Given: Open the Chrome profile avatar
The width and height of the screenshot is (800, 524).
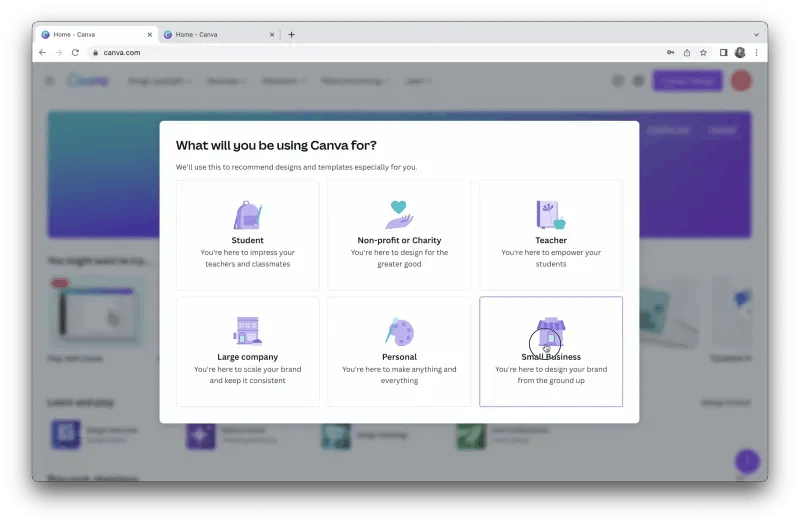Looking at the screenshot, I should click(x=740, y=53).
